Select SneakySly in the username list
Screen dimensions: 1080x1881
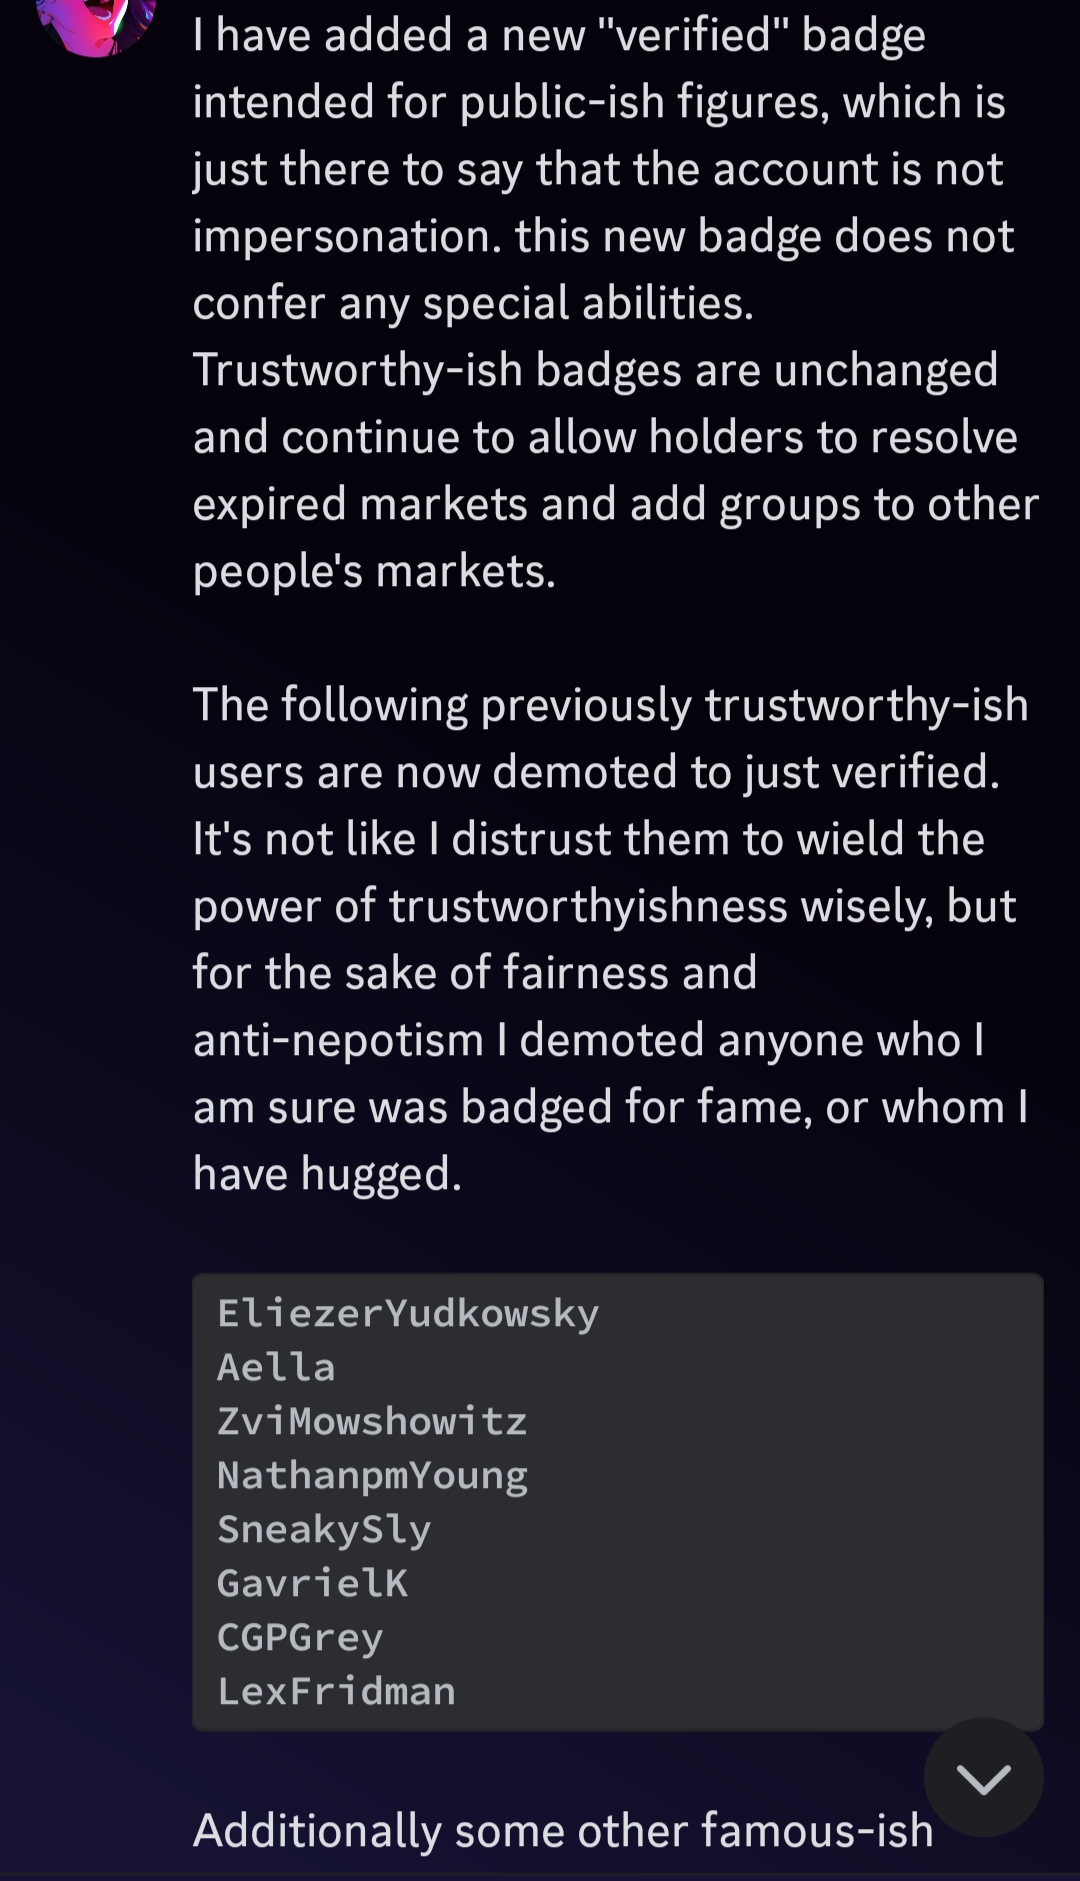324,1529
